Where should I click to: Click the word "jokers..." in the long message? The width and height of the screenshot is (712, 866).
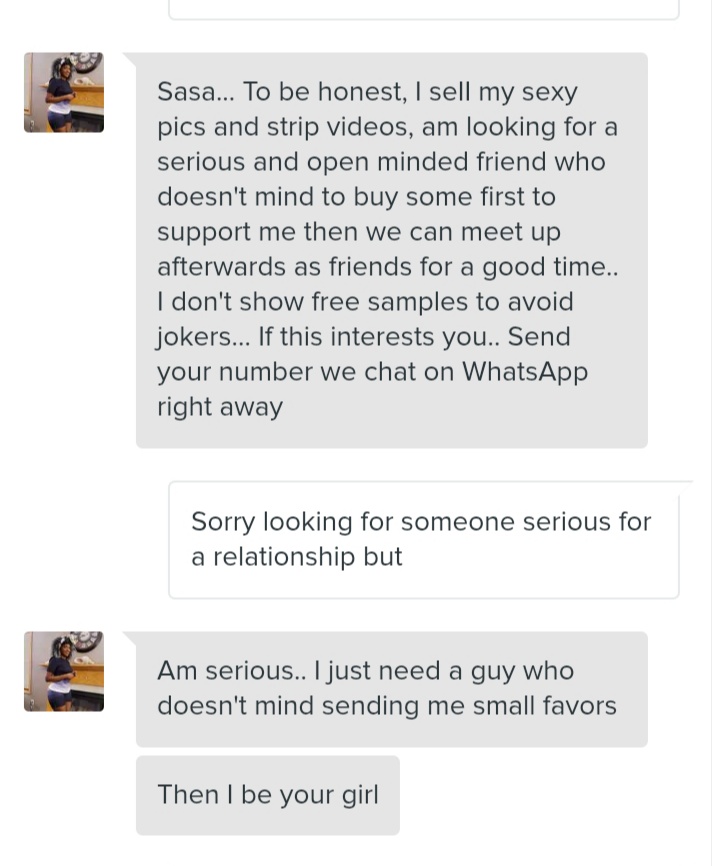(x=203, y=337)
